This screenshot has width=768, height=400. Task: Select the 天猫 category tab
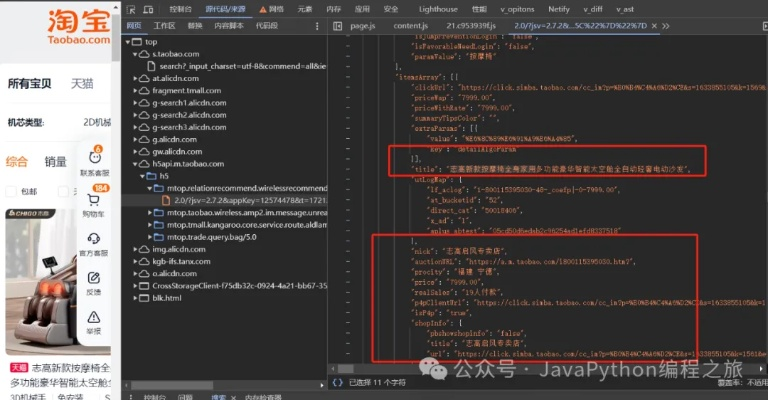(x=82, y=83)
